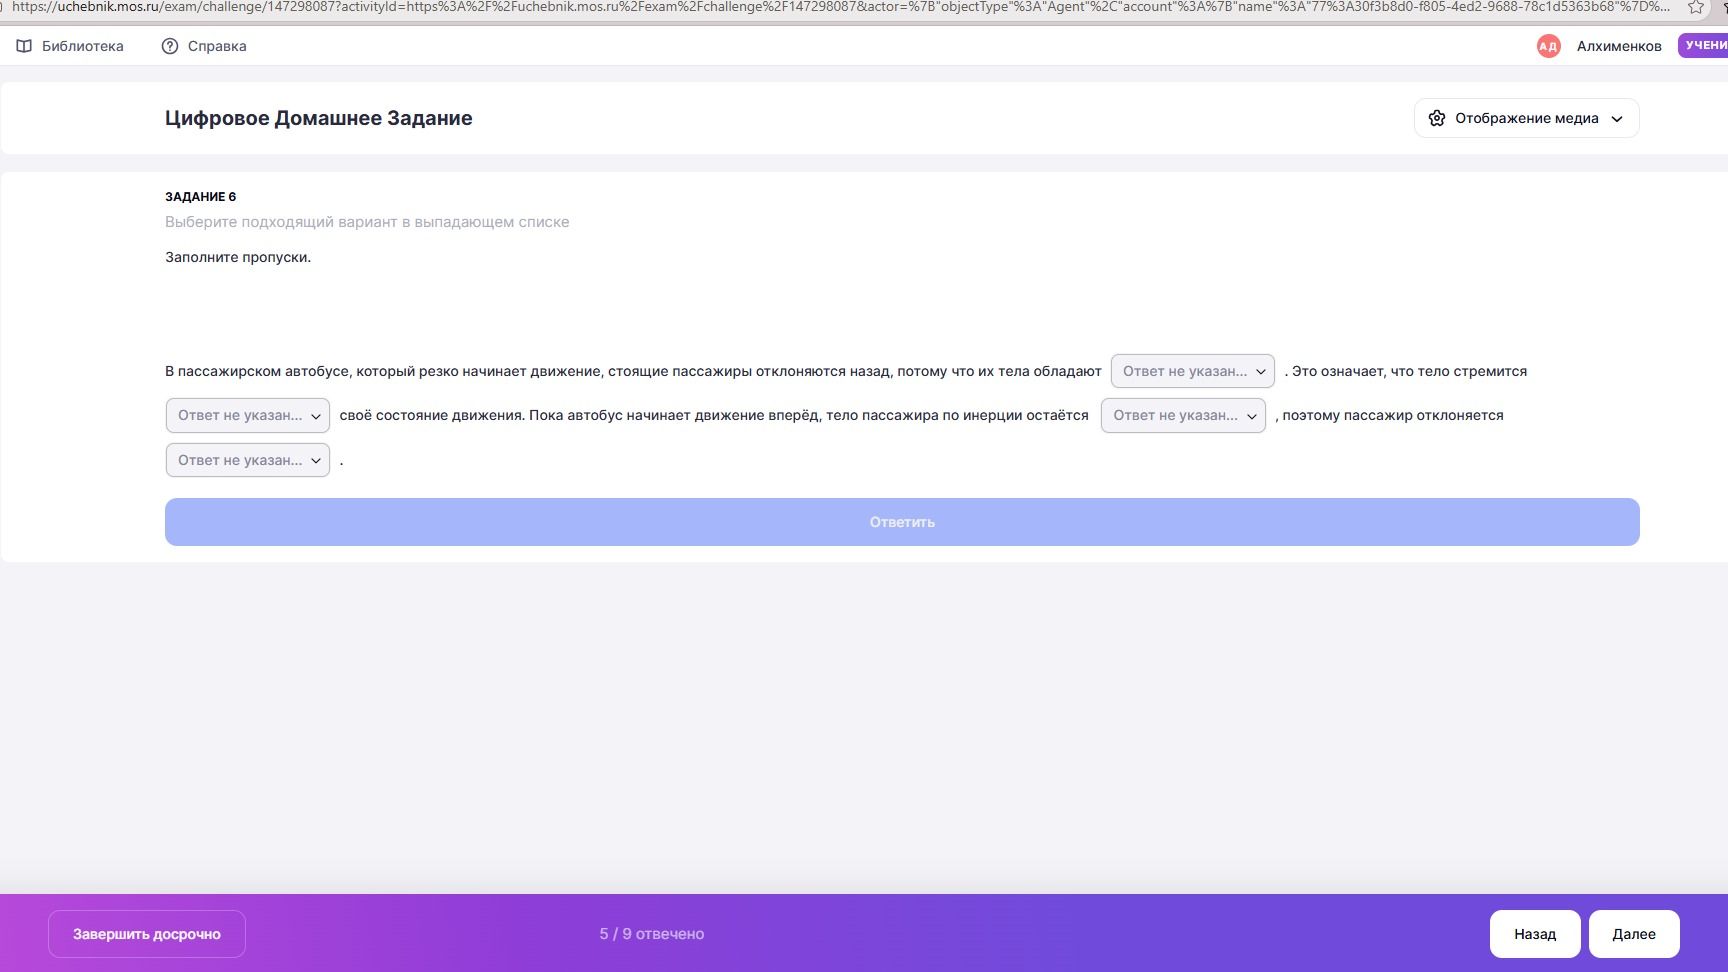
Task: Click the 'ЗАДАНИЕ 6' heading
Action: (x=201, y=197)
